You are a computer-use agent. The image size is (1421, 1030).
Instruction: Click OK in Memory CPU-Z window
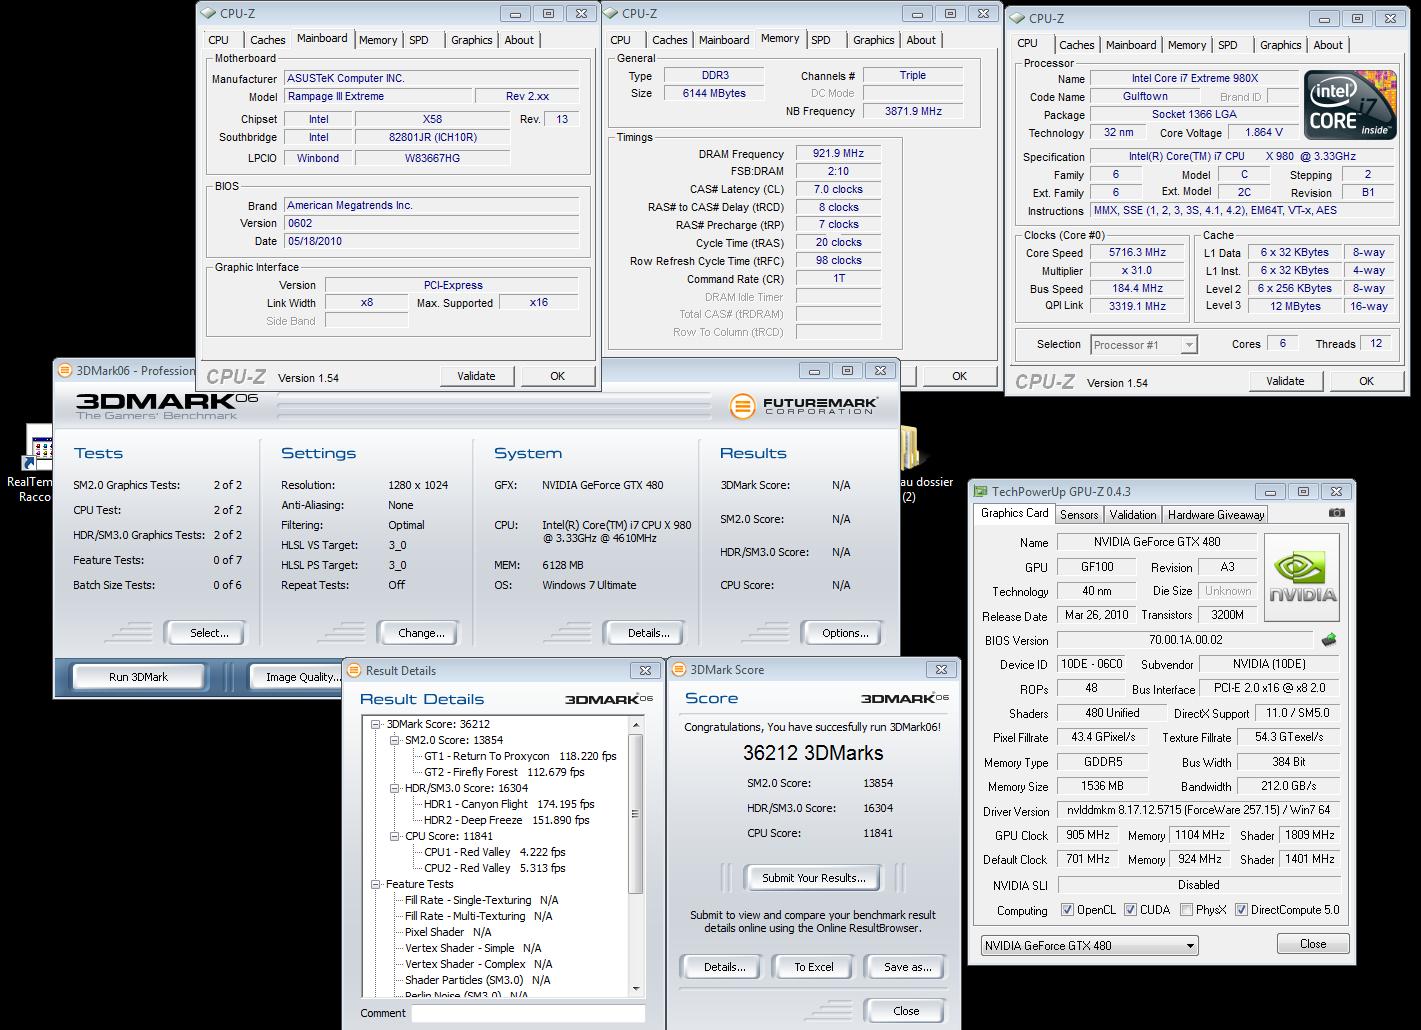[x=959, y=376]
